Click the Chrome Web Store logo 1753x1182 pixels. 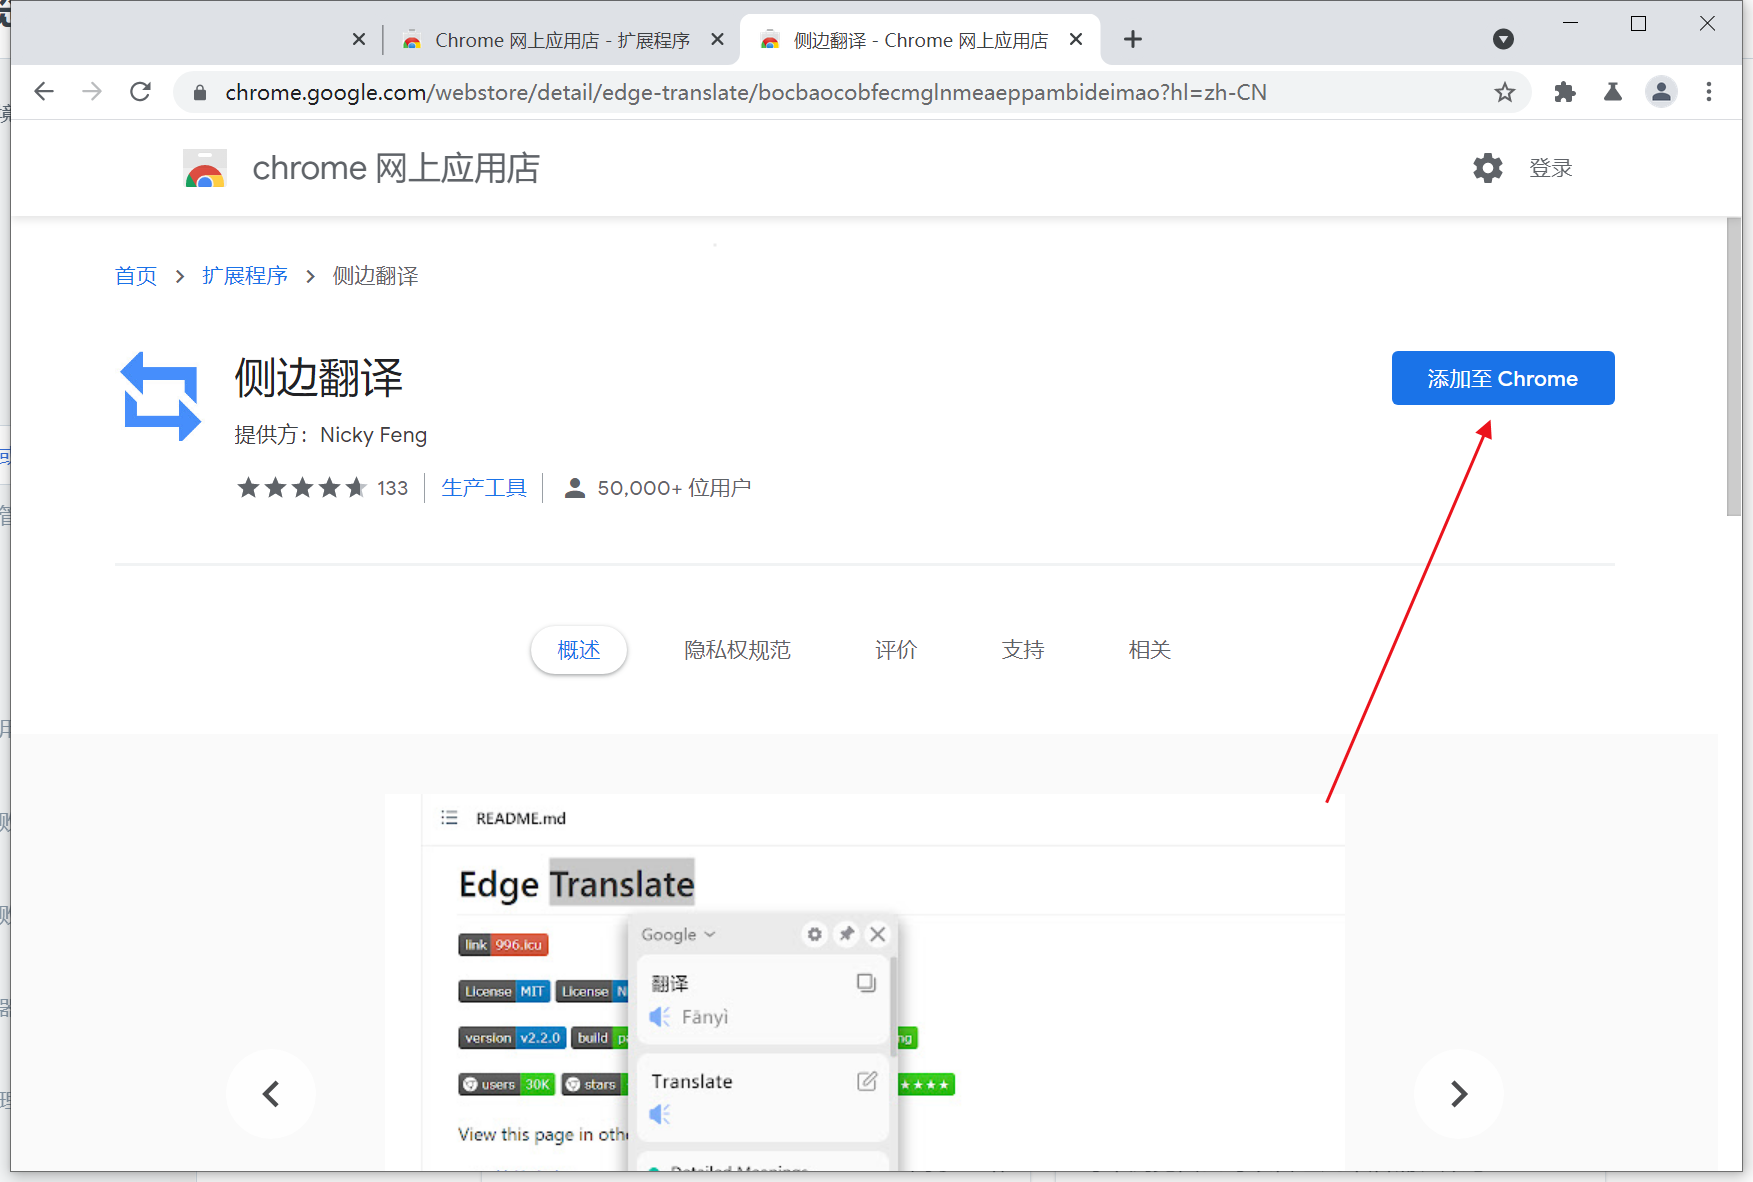click(x=205, y=169)
